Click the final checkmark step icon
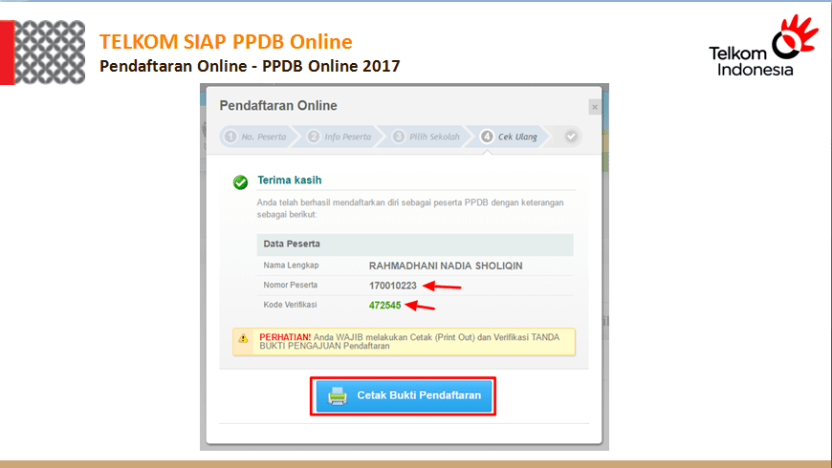 pos(571,136)
